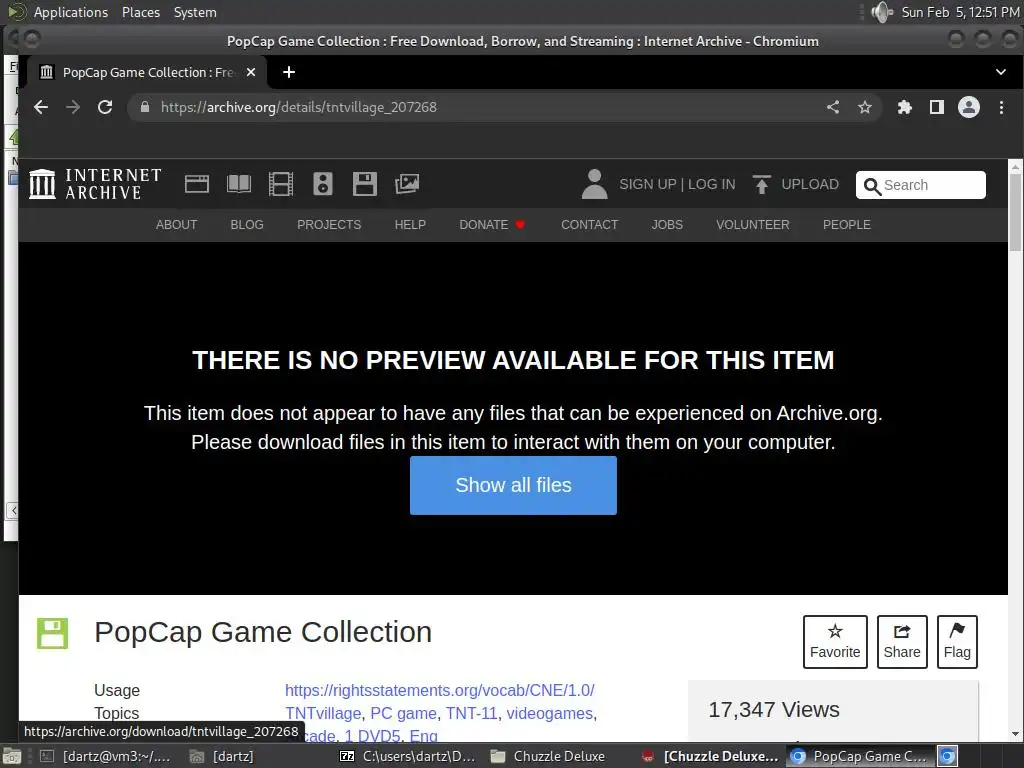Click the green floppy icon beside the item title
Image resolution: width=1024 pixels, height=768 pixels.
52,633
